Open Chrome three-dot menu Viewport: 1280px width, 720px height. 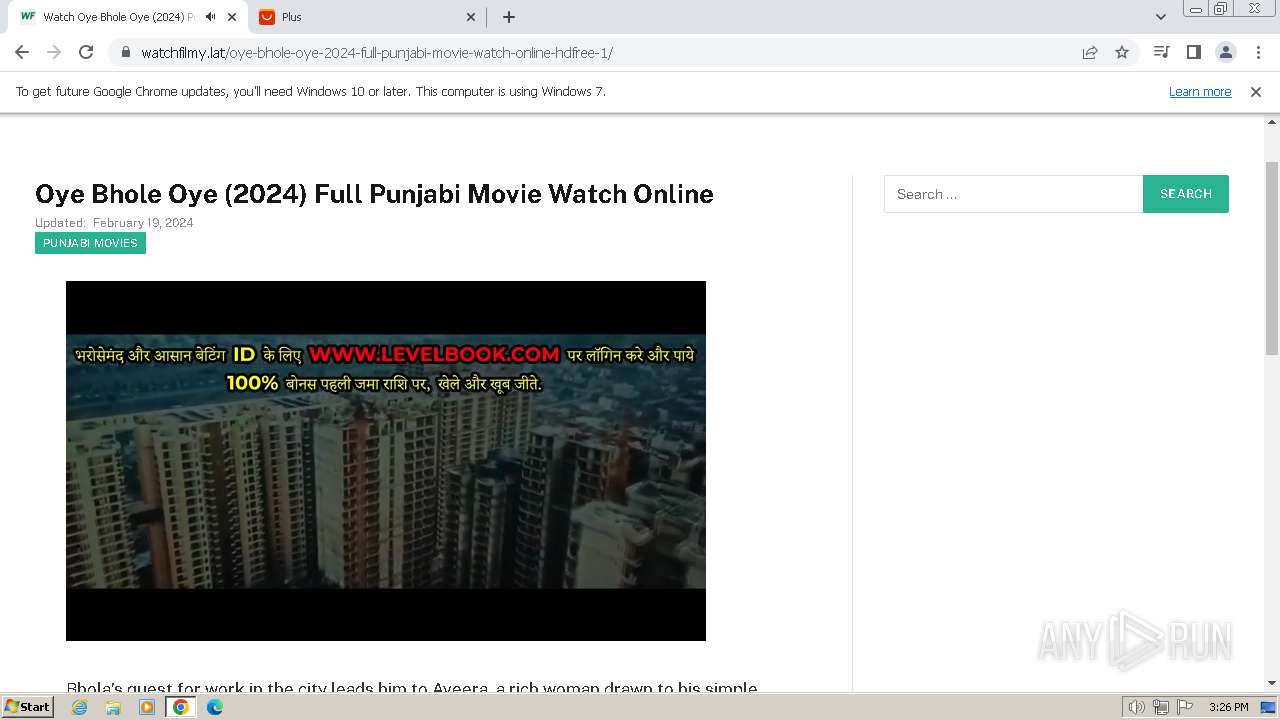click(1258, 52)
